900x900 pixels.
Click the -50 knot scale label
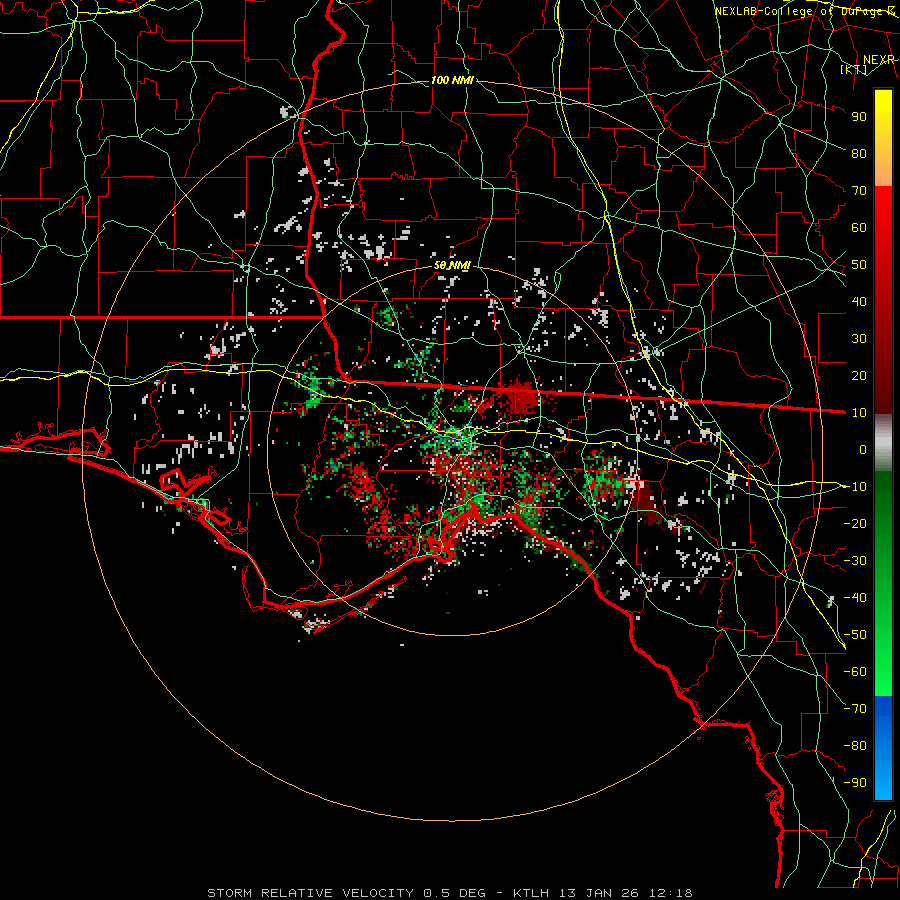click(855, 635)
